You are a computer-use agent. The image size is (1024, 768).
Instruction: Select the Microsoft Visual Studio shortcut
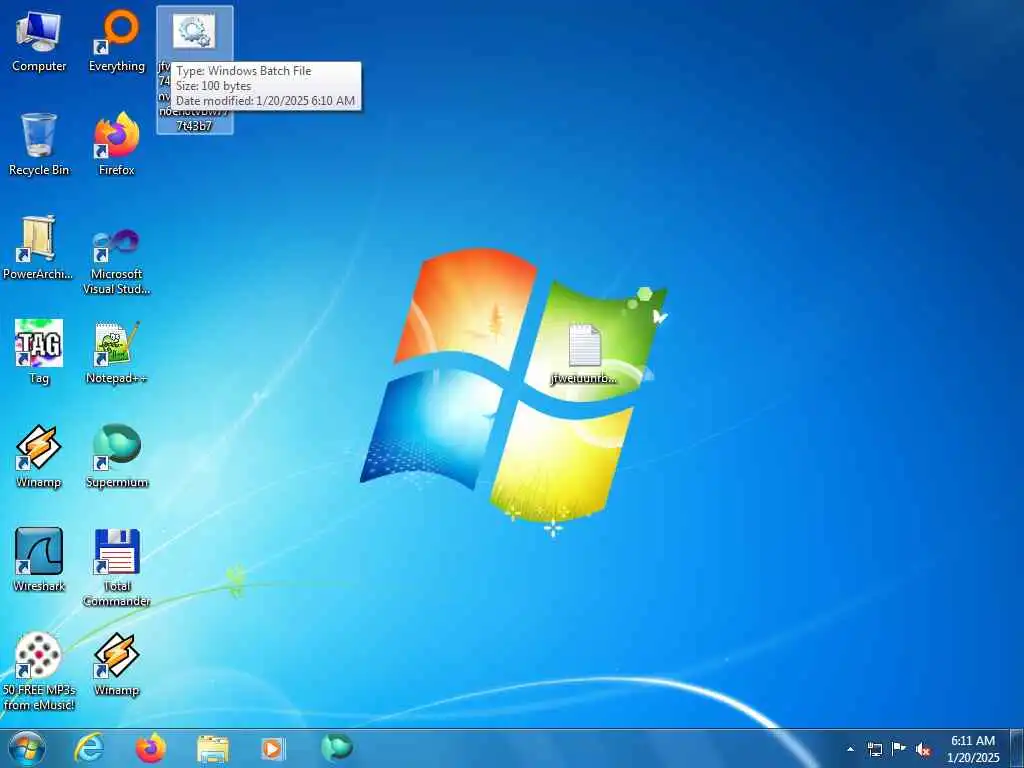click(x=117, y=261)
